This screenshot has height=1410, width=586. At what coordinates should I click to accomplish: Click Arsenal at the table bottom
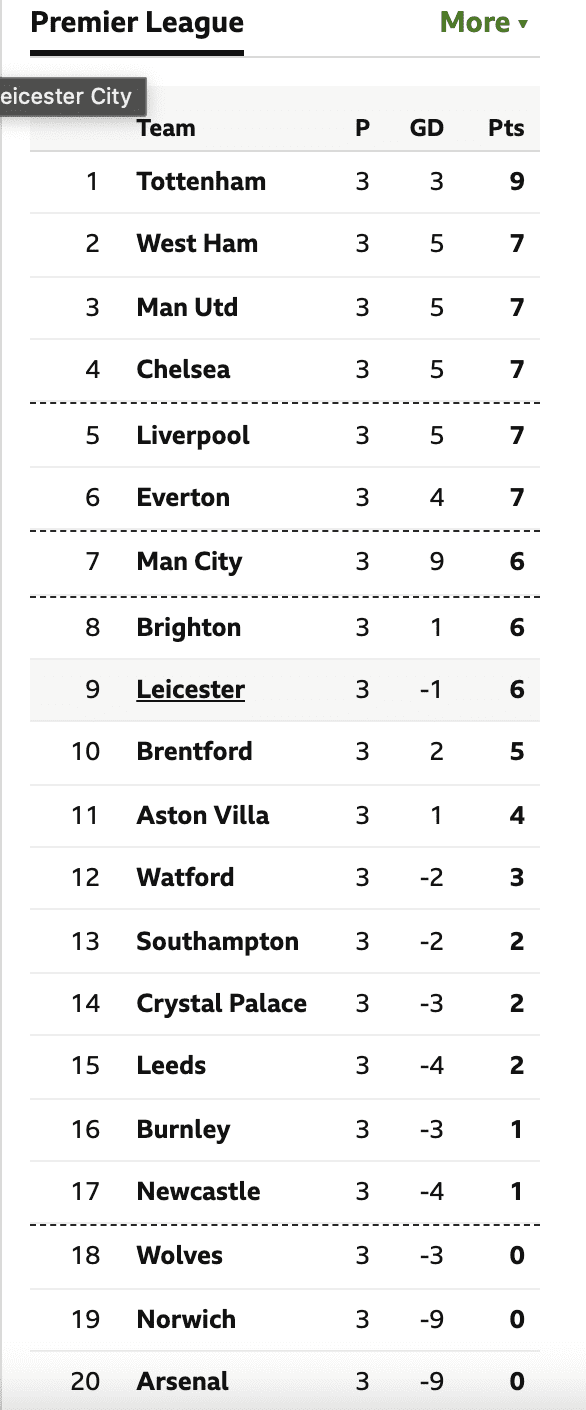coord(183,1381)
